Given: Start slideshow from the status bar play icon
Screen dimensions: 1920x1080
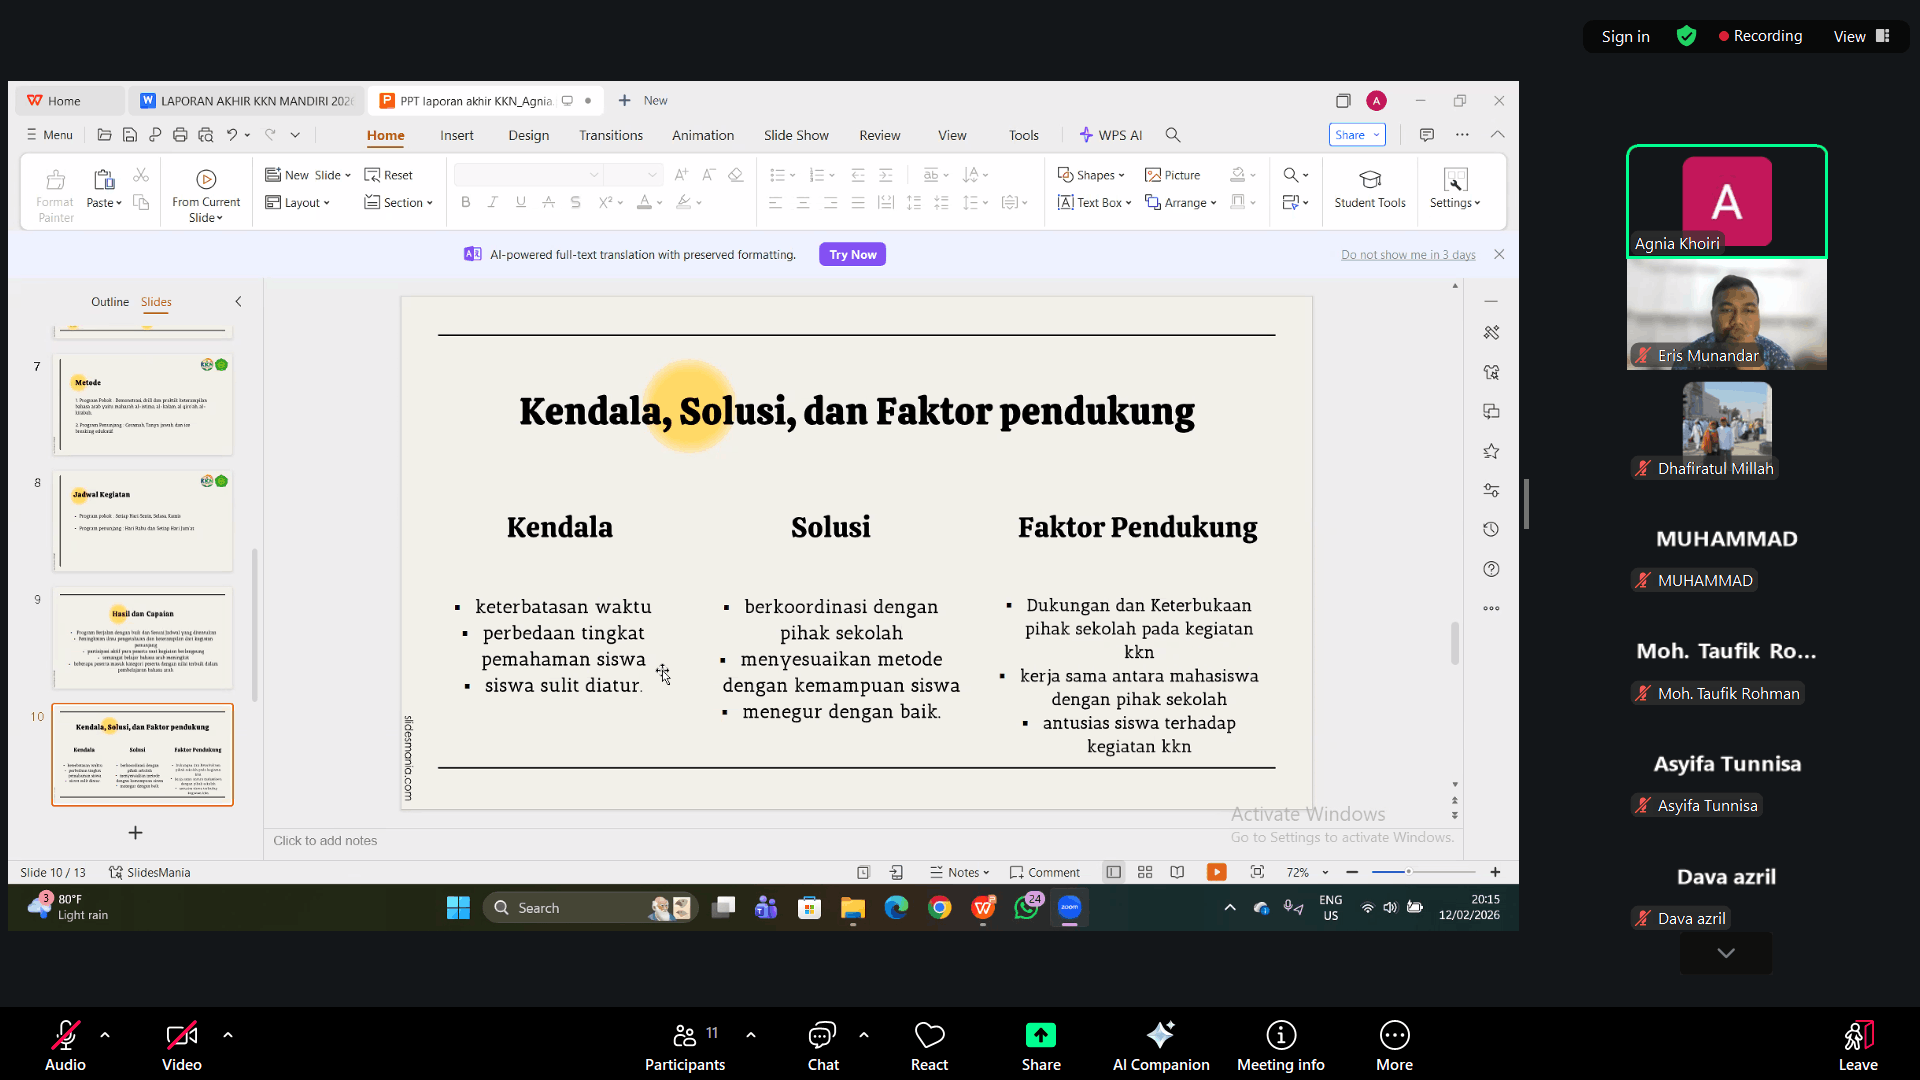Looking at the screenshot, I should pyautogui.click(x=1216, y=872).
